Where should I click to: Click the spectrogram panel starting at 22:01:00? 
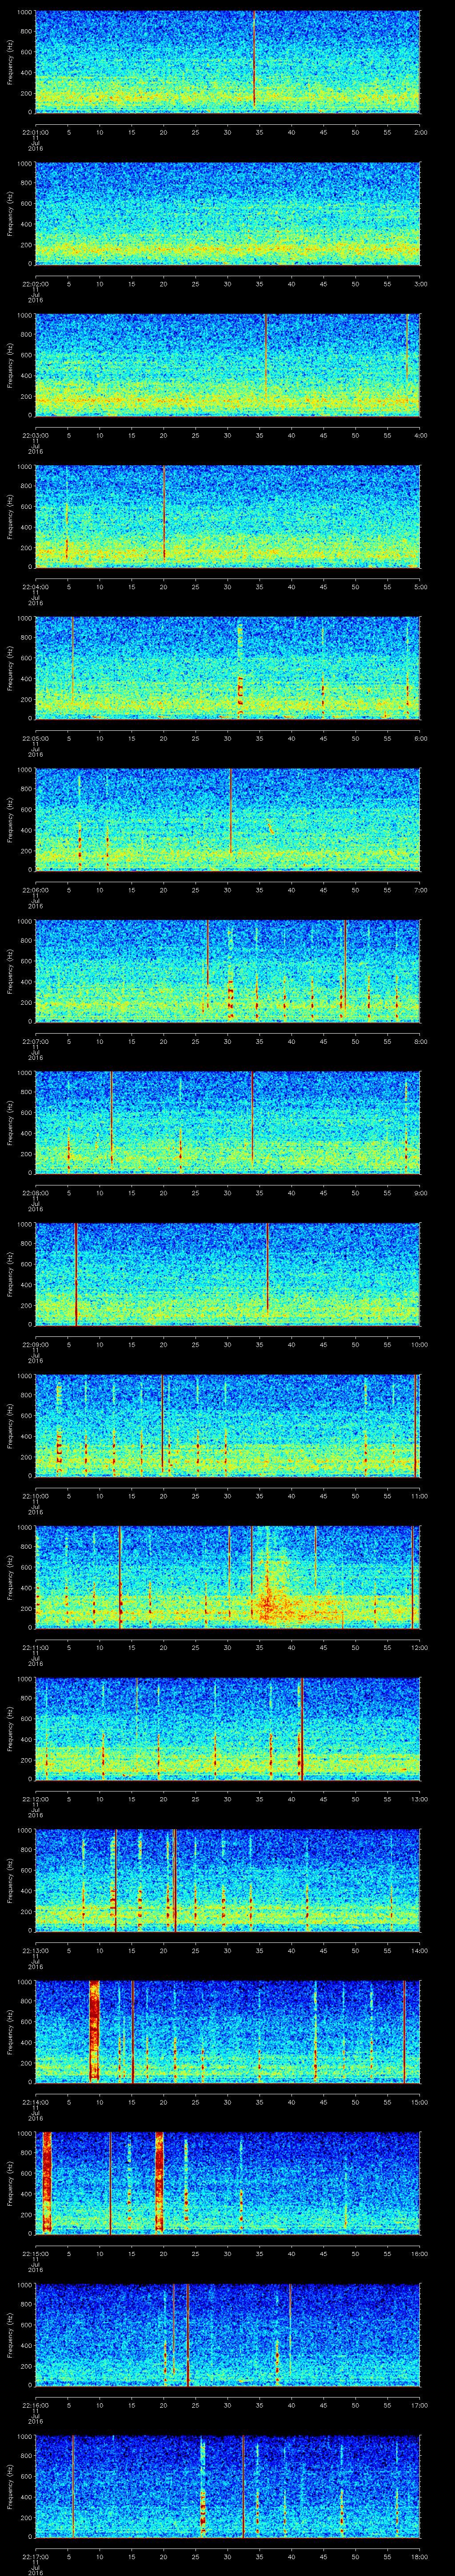click(228, 62)
